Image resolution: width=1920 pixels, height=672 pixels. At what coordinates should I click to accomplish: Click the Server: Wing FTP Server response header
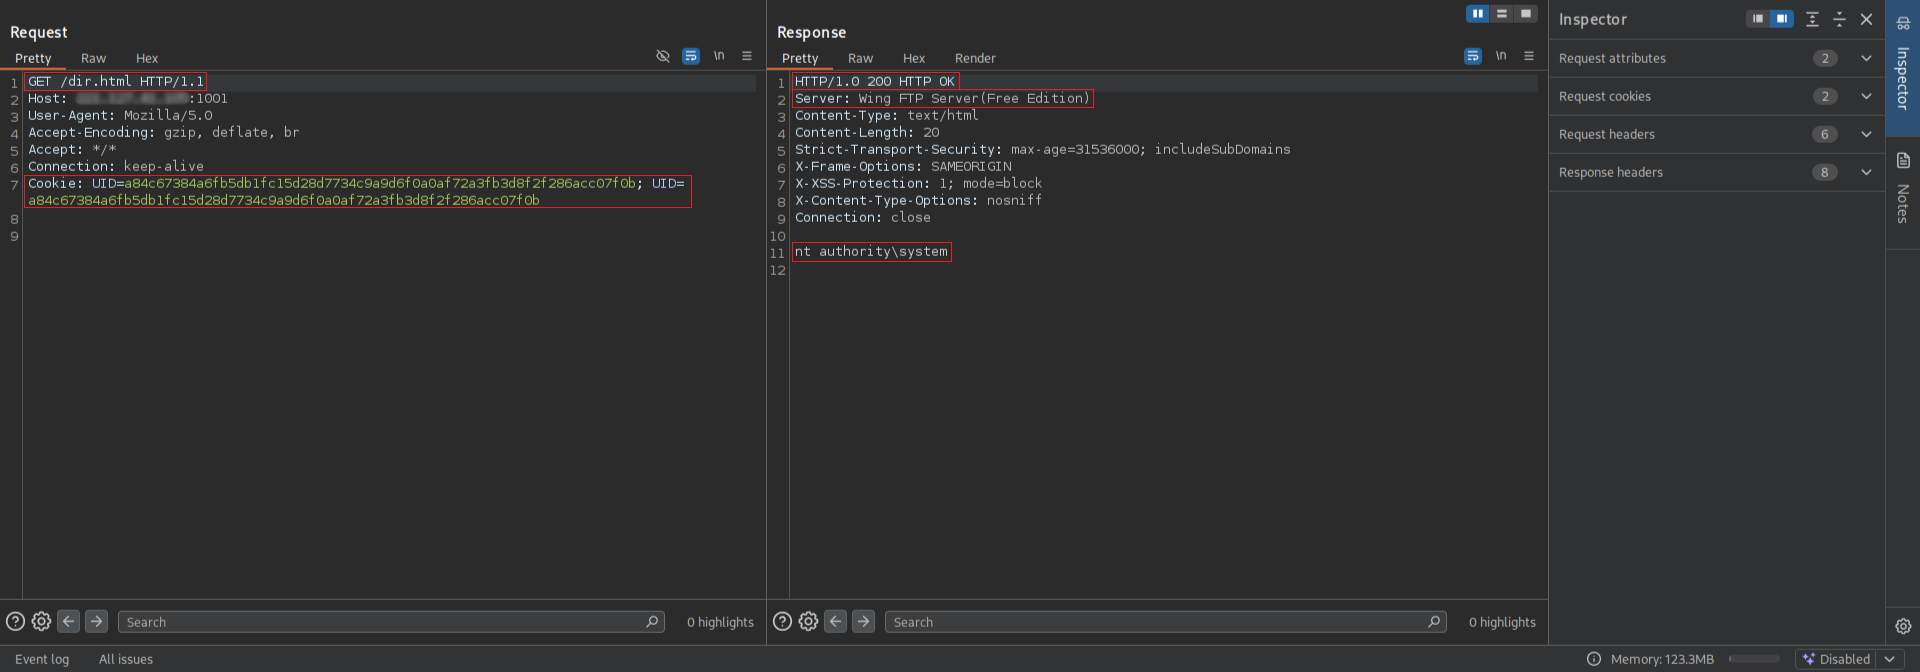tap(942, 98)
